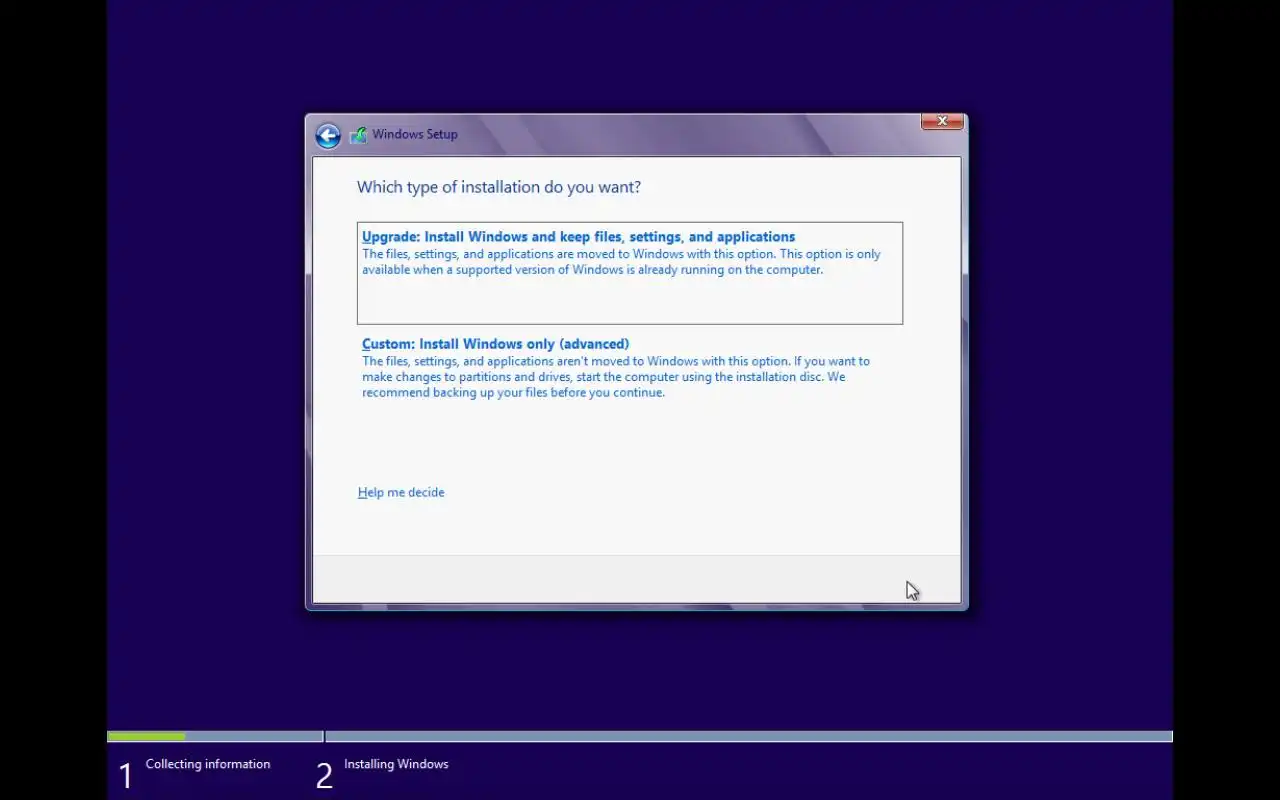Click the Windows Setup title icon
This screenshot has width=1280, height=800.
(358, 135)
